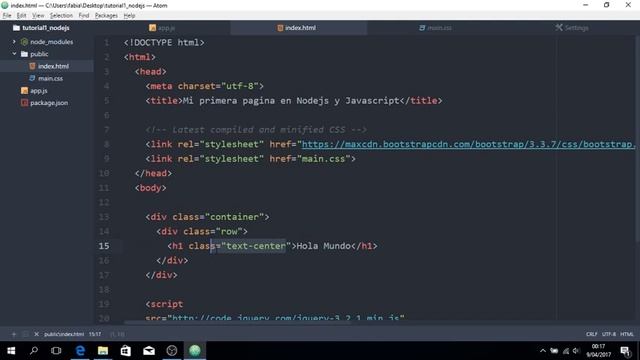Switch to the app.js tab
The height and width of the screenshot is (360, 640).
[162, 28]
